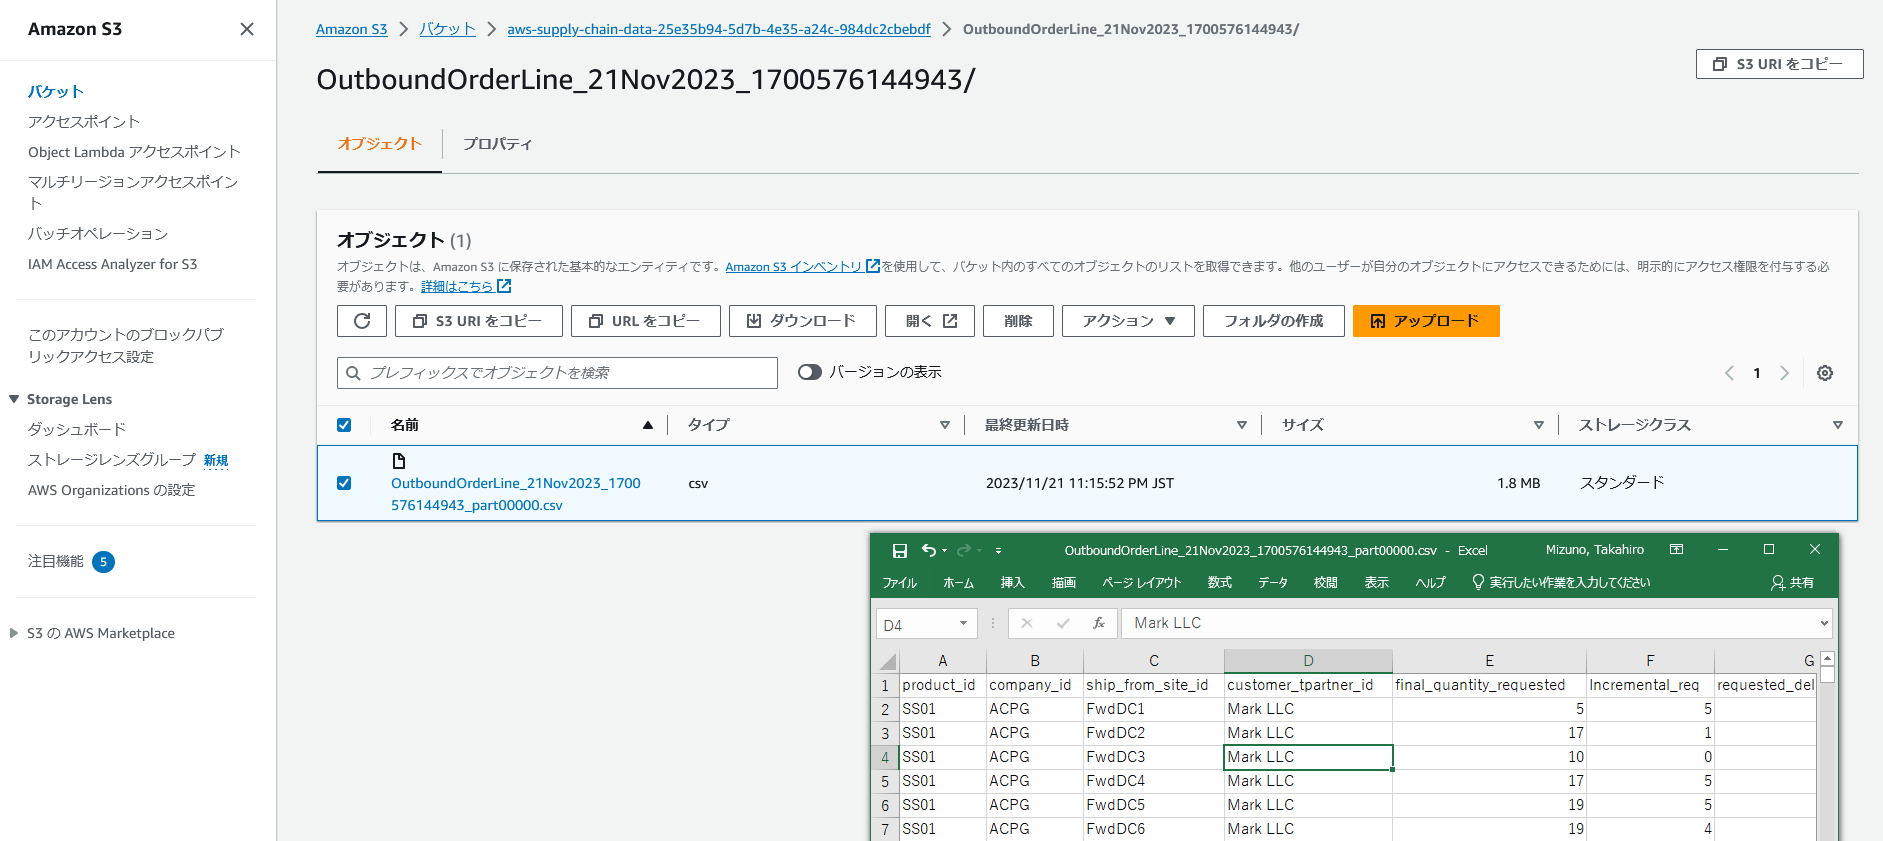
Task: Go to next page arrow in pagination
Action: point(1784,373)
